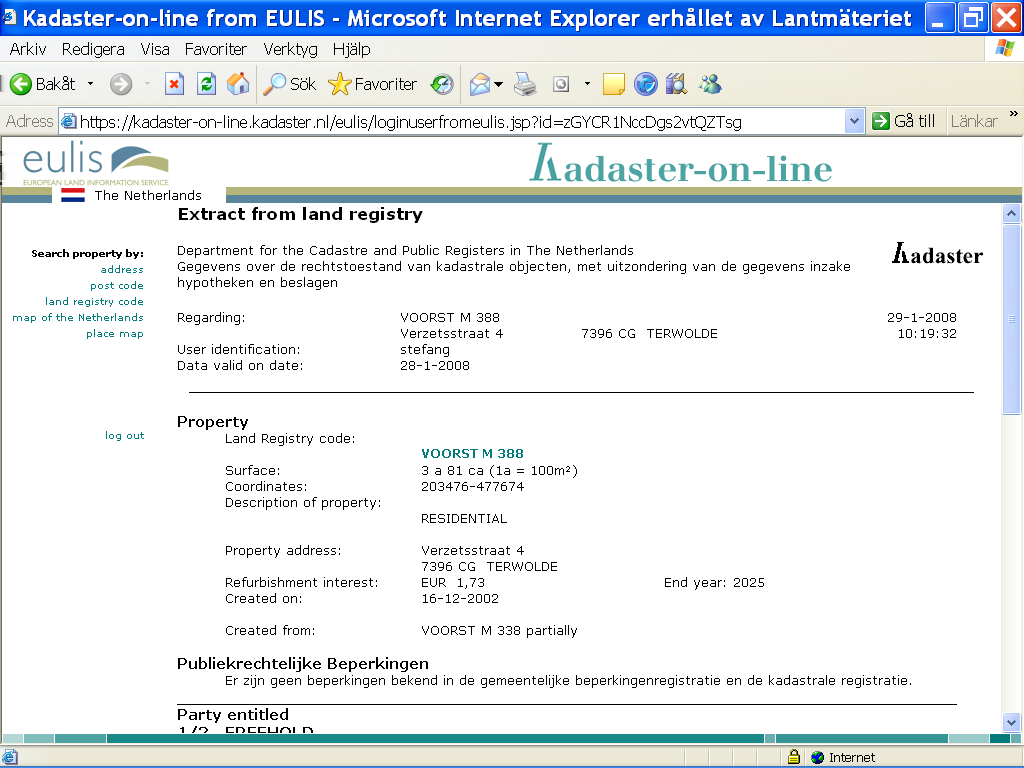Click the vertical scrollbar thumb
1024x768 pixels.
tap(1012, 319)
